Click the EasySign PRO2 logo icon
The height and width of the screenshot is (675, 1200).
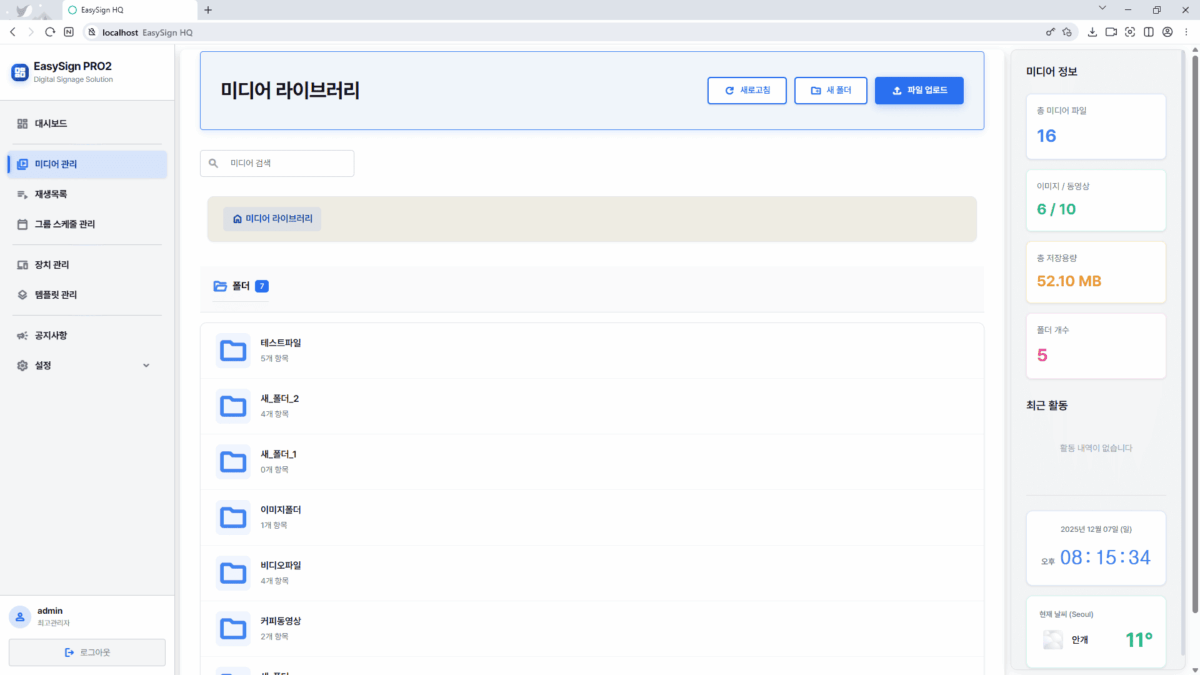click(20, 72)
